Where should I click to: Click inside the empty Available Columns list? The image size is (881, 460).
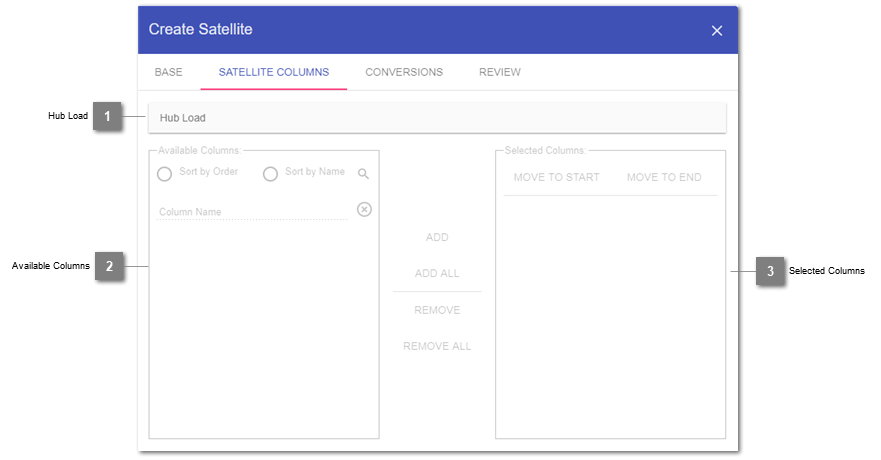(264, 330)
